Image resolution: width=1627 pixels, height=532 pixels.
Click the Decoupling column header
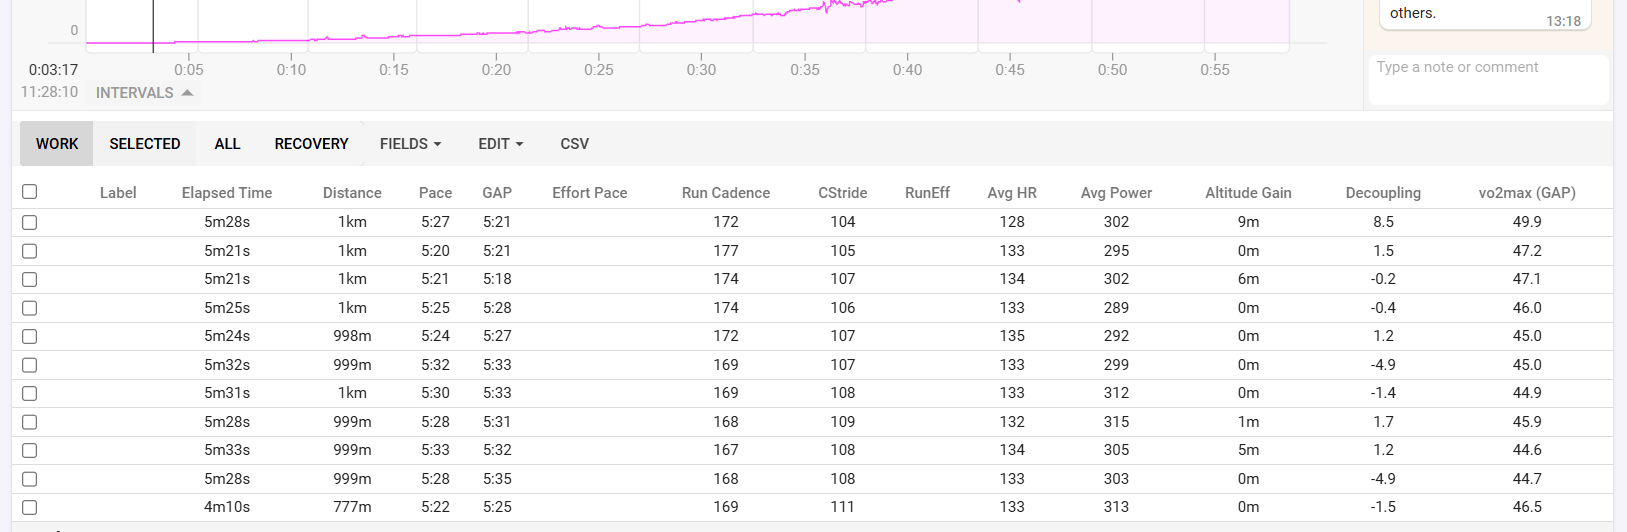1383,193
